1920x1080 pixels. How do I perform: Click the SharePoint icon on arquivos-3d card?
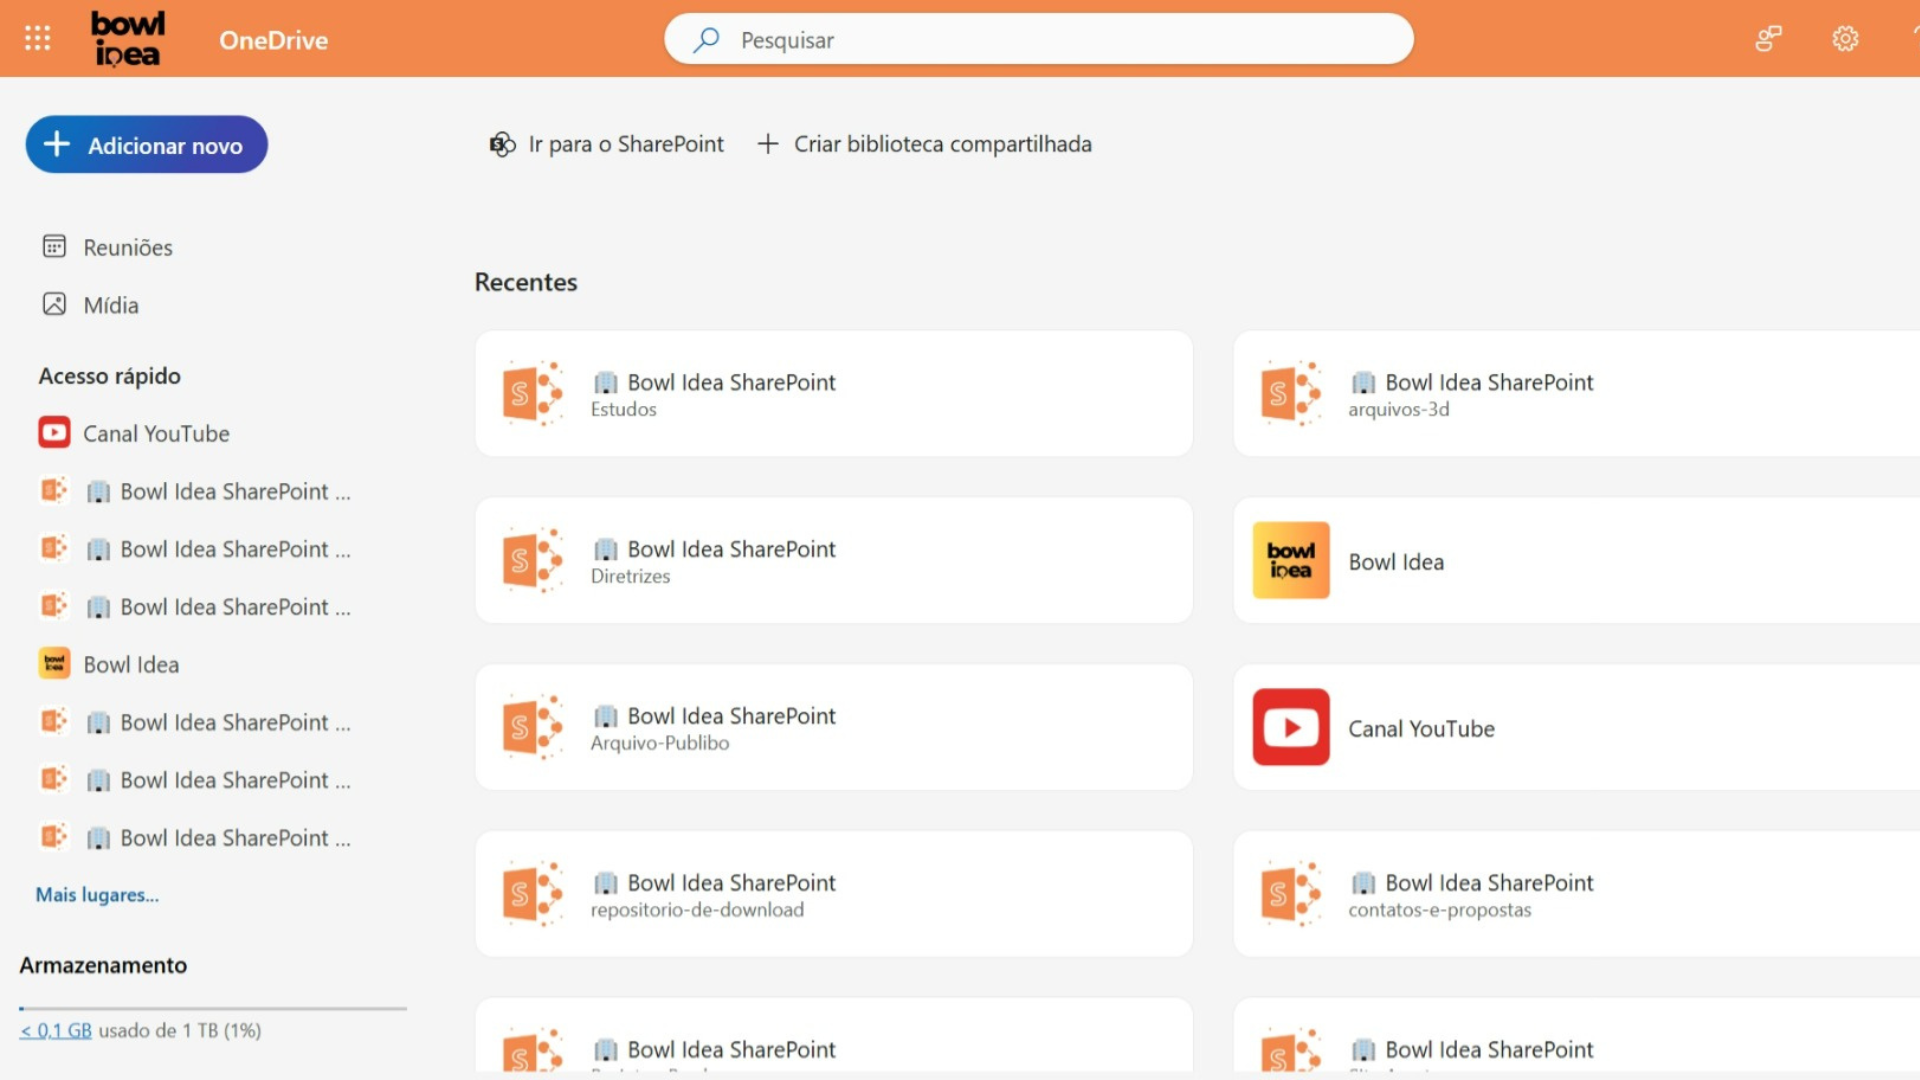[x=1290, y=394]
